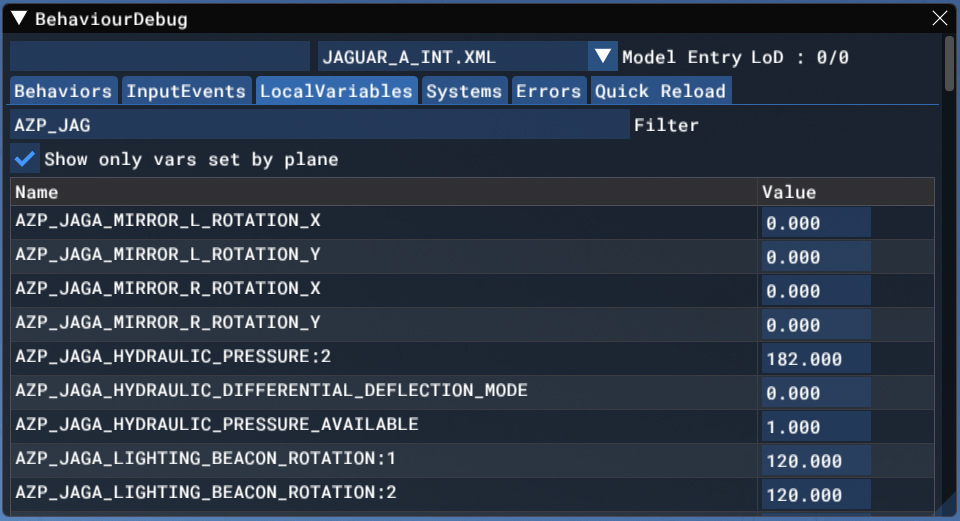The image size is (960, 521).
Task: Open the Errors tab
Action: [x=548, y=91]
